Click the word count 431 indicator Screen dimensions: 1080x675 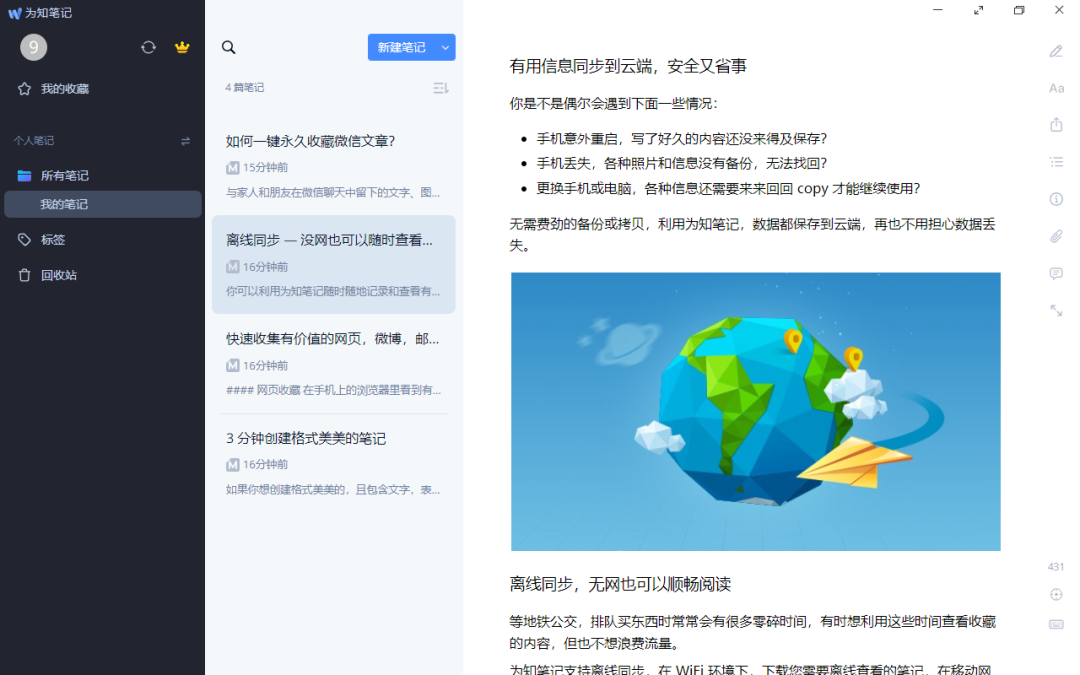pos(1055,566)
